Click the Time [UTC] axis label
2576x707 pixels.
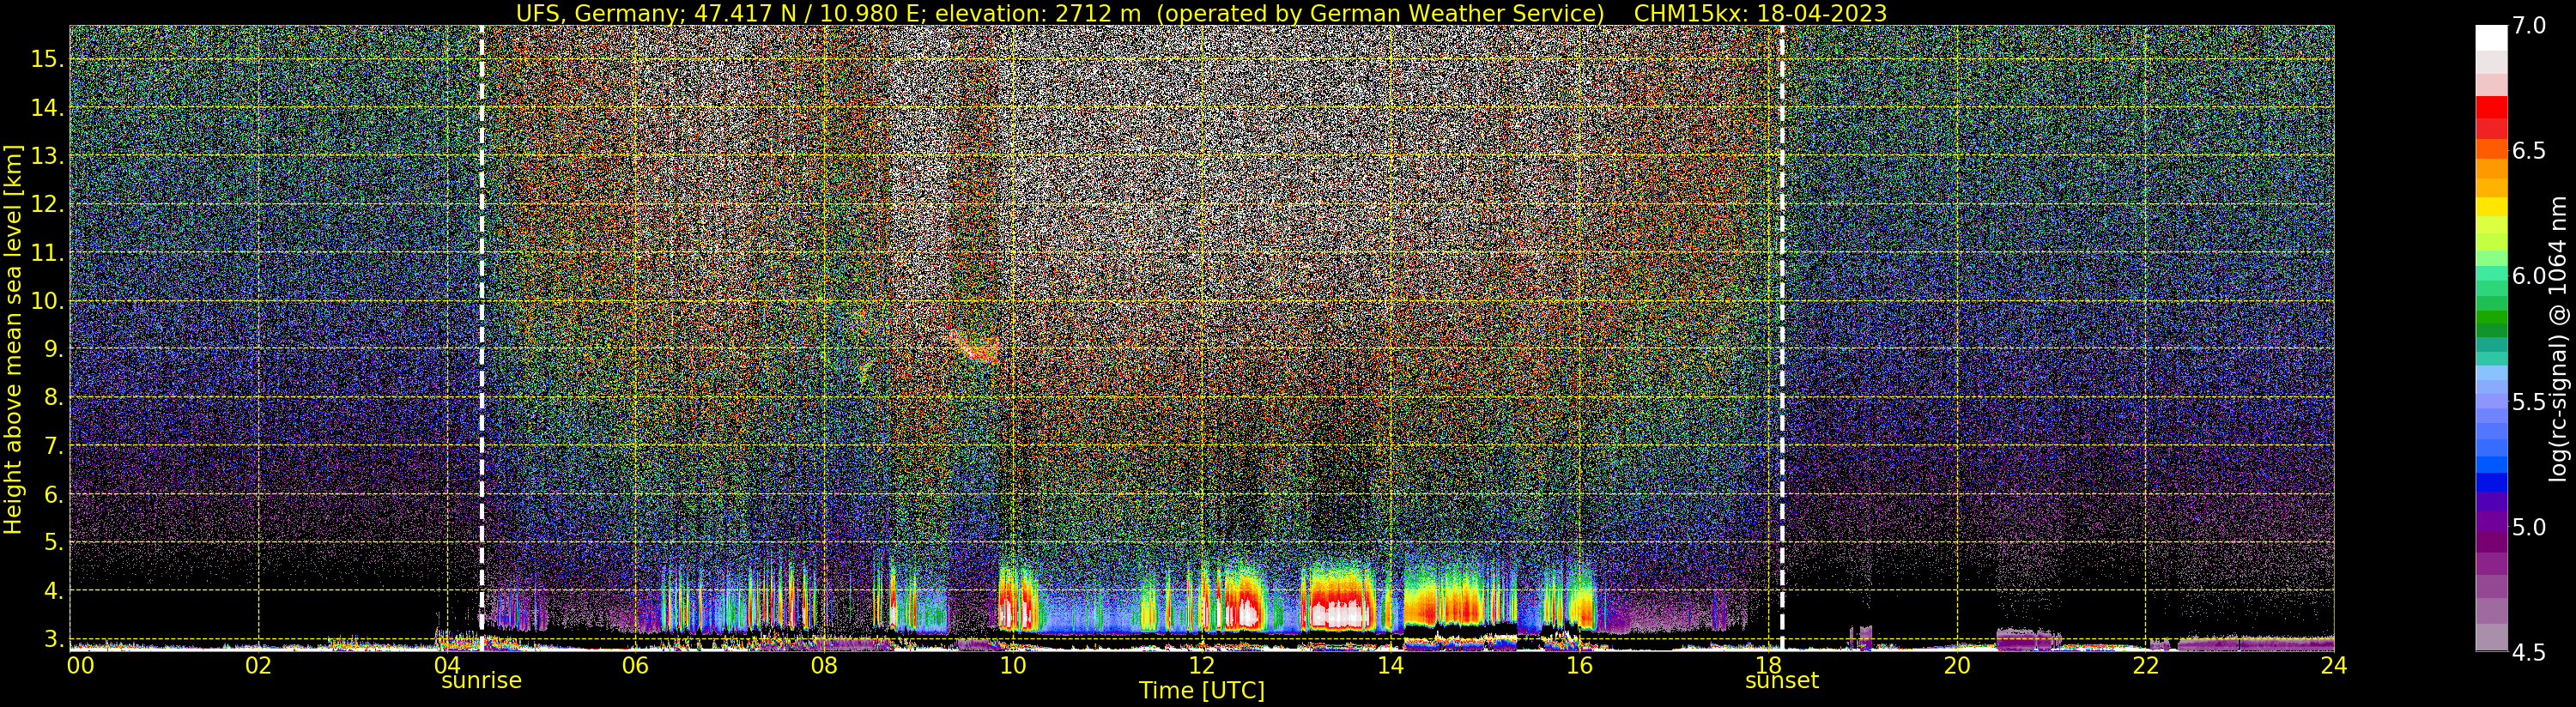pyautogui.click(x=1202, y=691)
